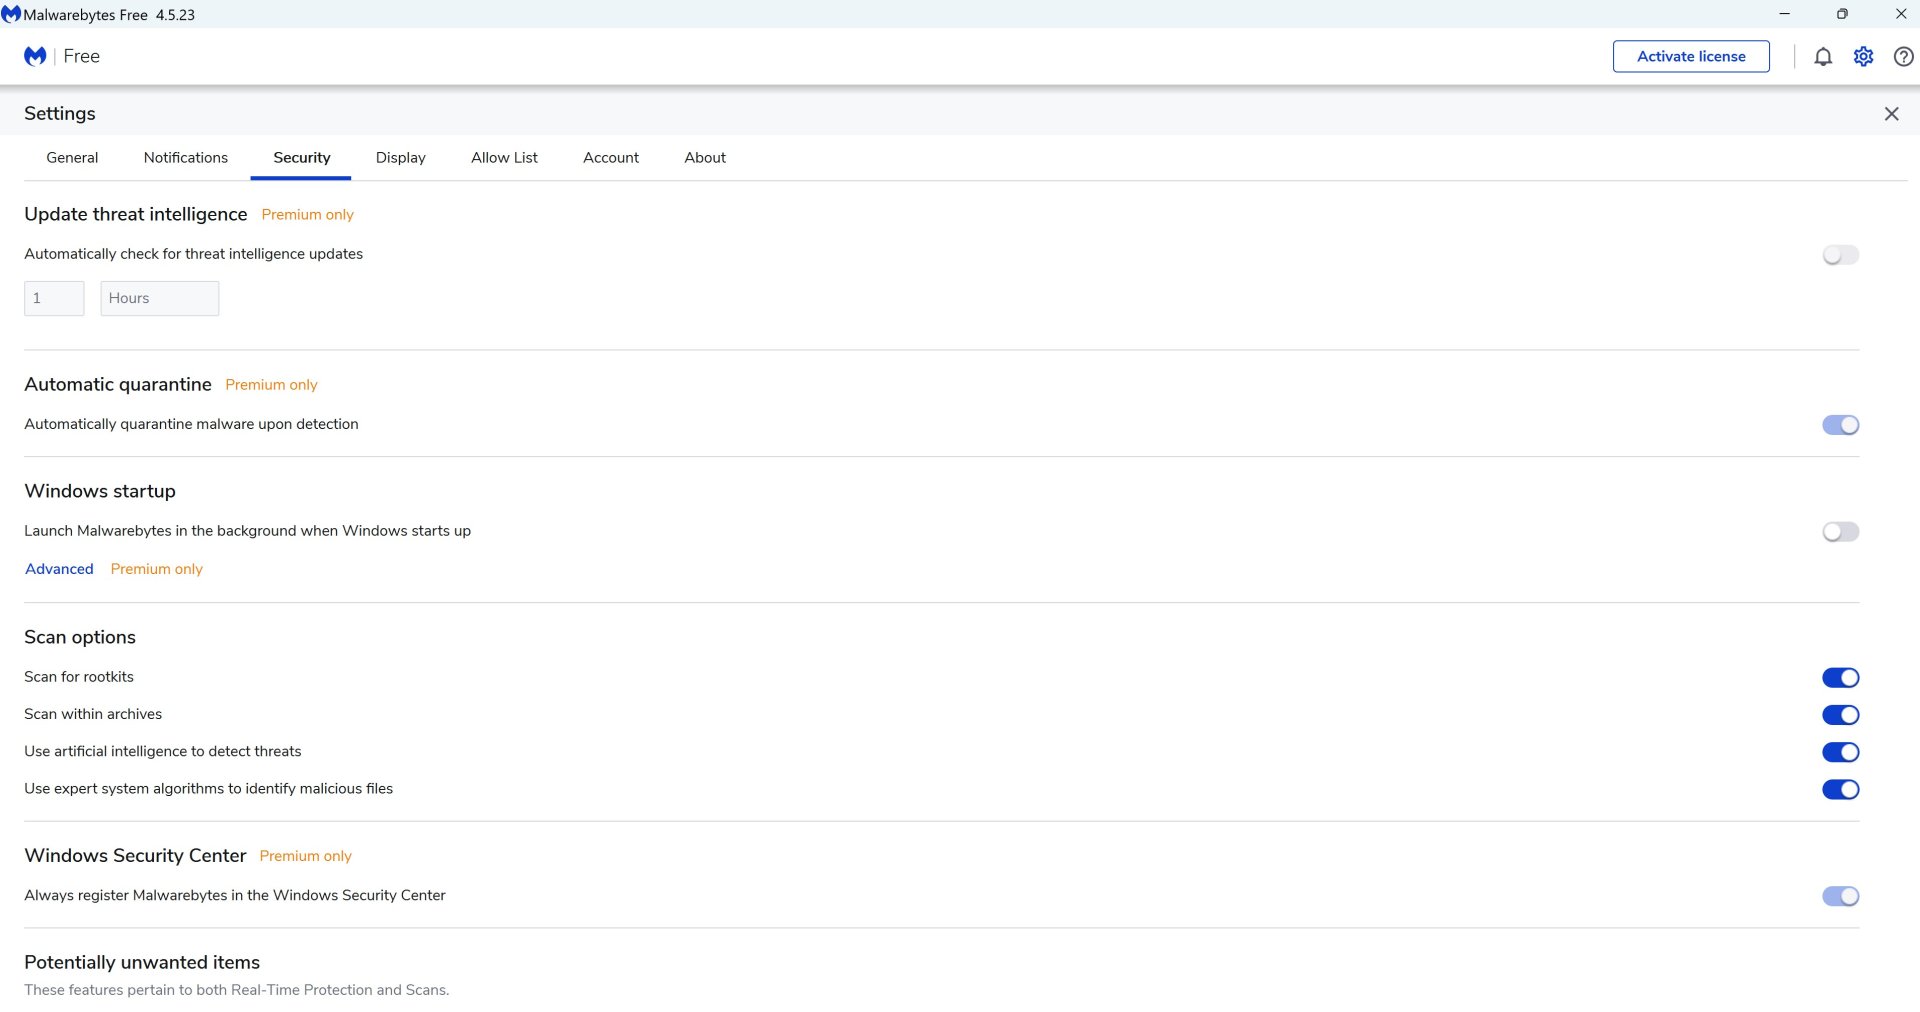Go to the Display tab
Image resolution: width=1920 pixels, height=1012 pixels.
click(401, 158)
